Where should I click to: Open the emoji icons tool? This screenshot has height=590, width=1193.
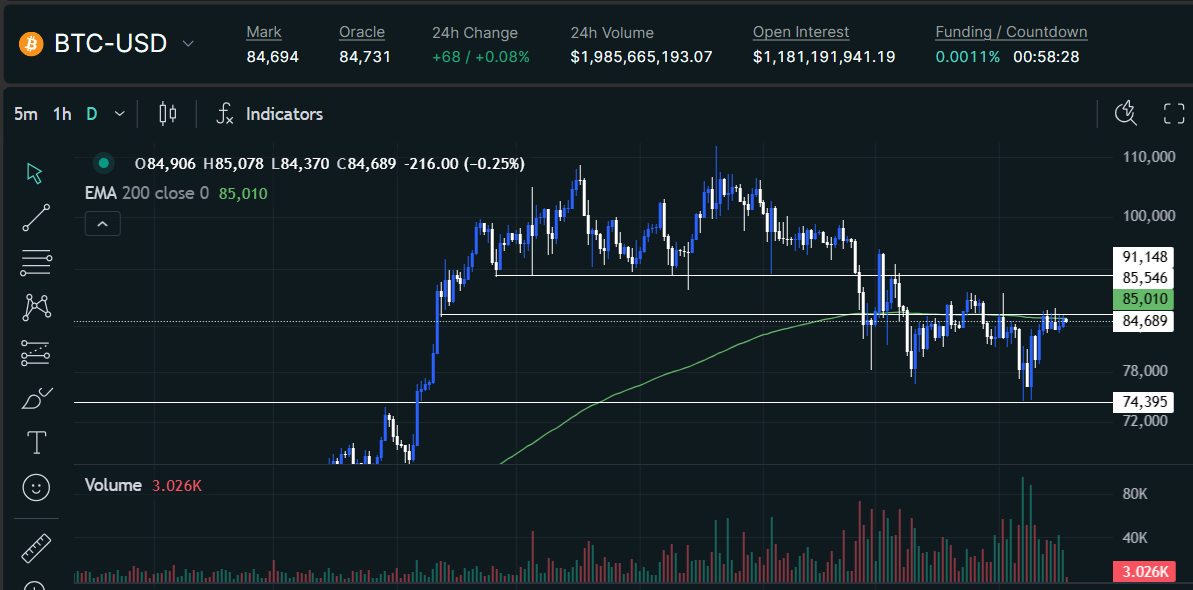[x=36, y=487]
